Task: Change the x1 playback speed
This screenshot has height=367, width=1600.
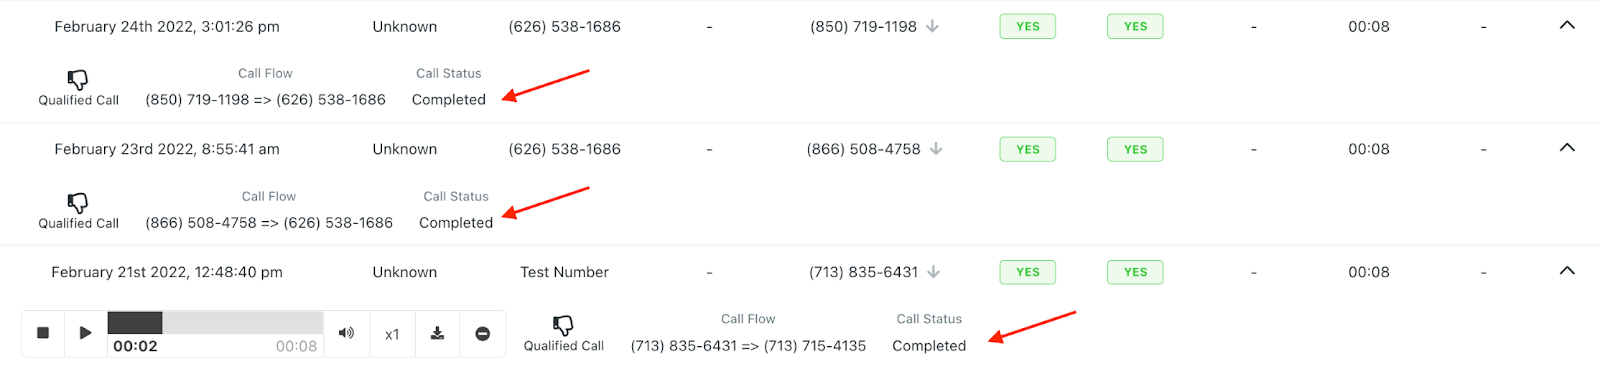Action: 392,334
